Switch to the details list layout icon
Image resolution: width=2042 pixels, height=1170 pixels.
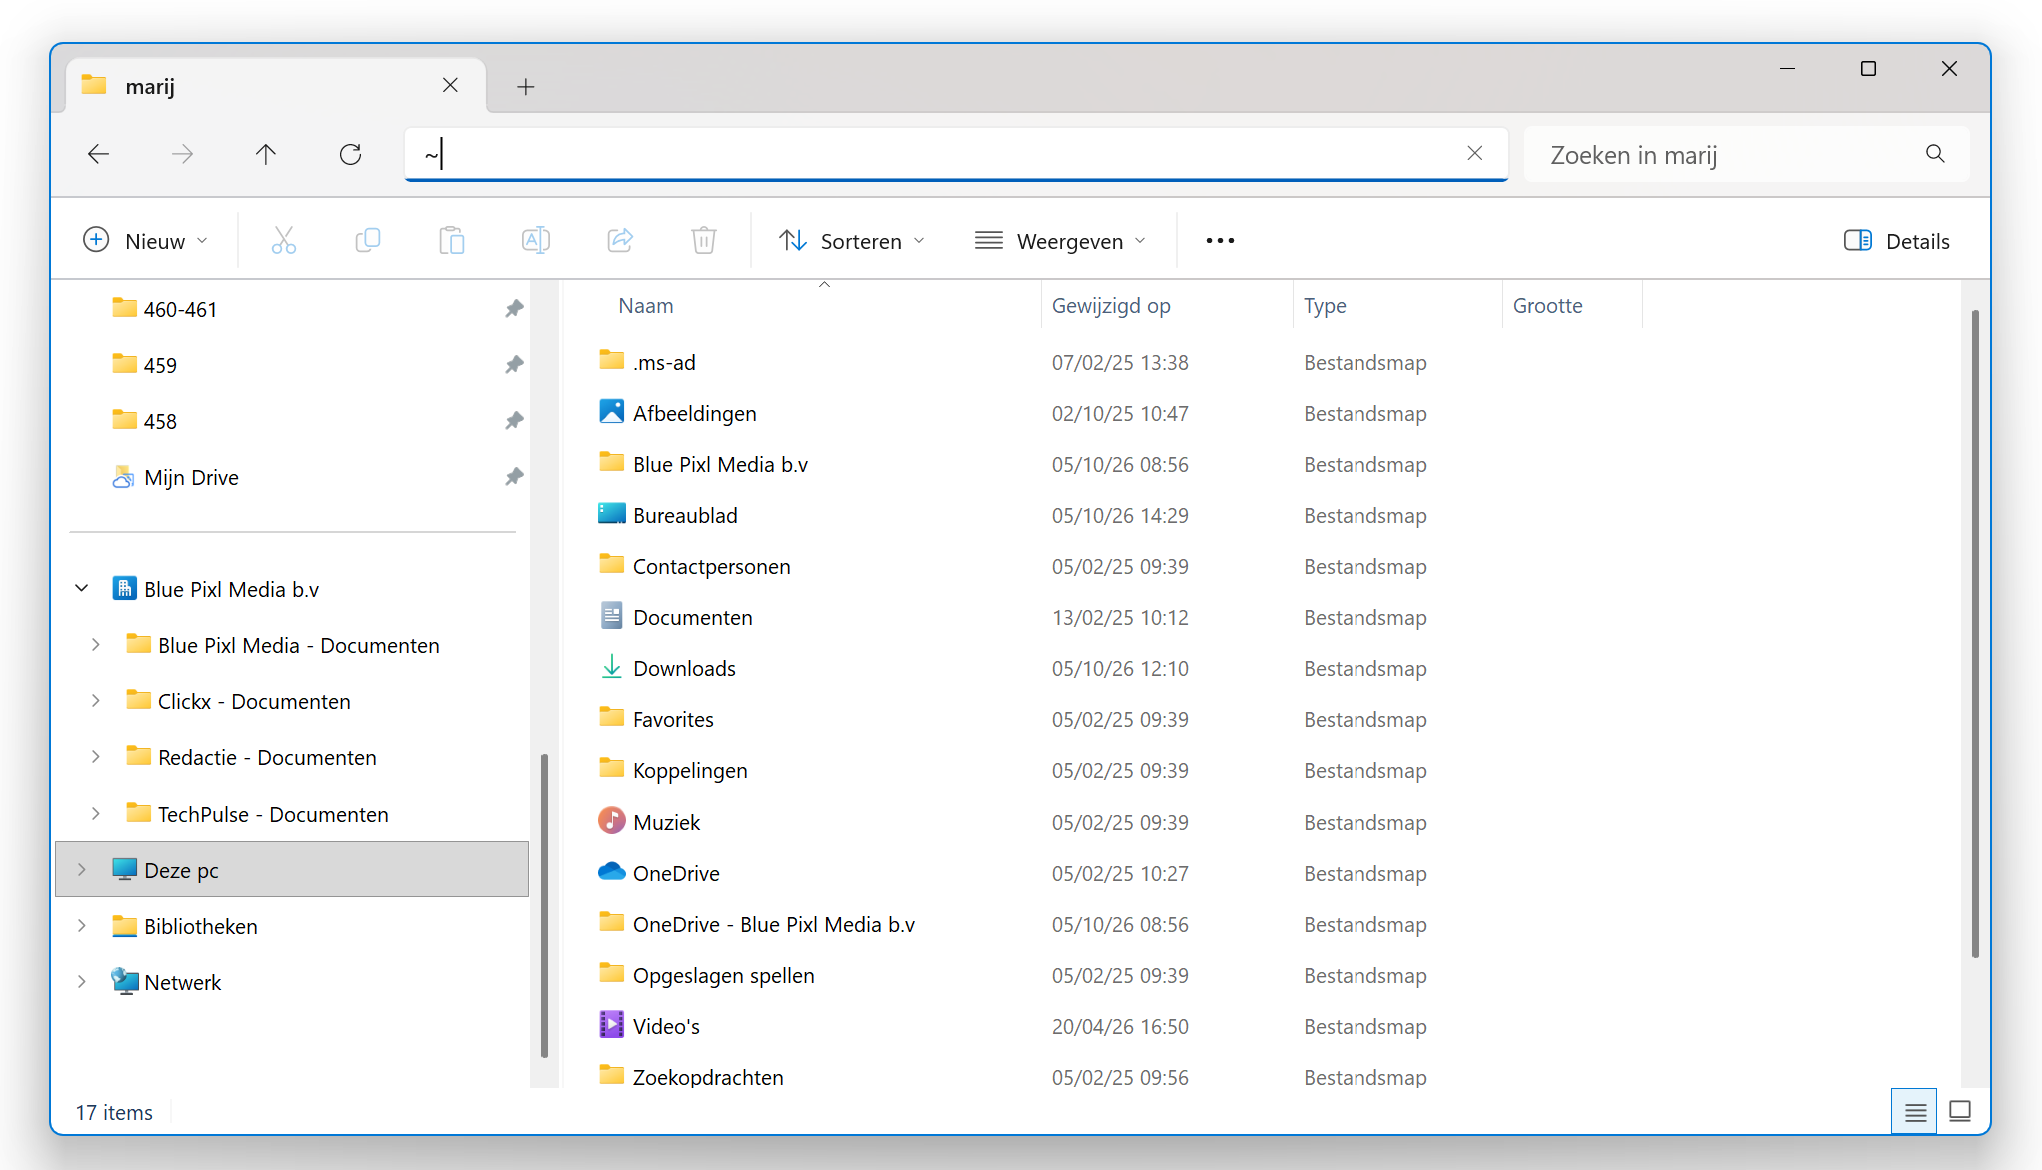(x=1915, y=1112)
